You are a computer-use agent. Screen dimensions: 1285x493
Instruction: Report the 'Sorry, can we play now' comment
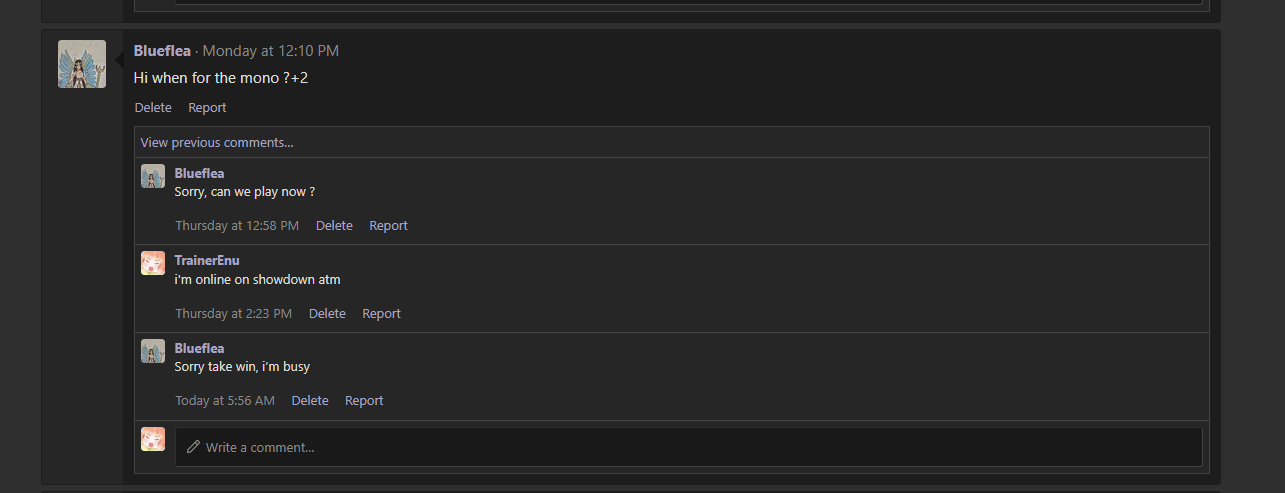pyautogui.click(x=388, y=226)
